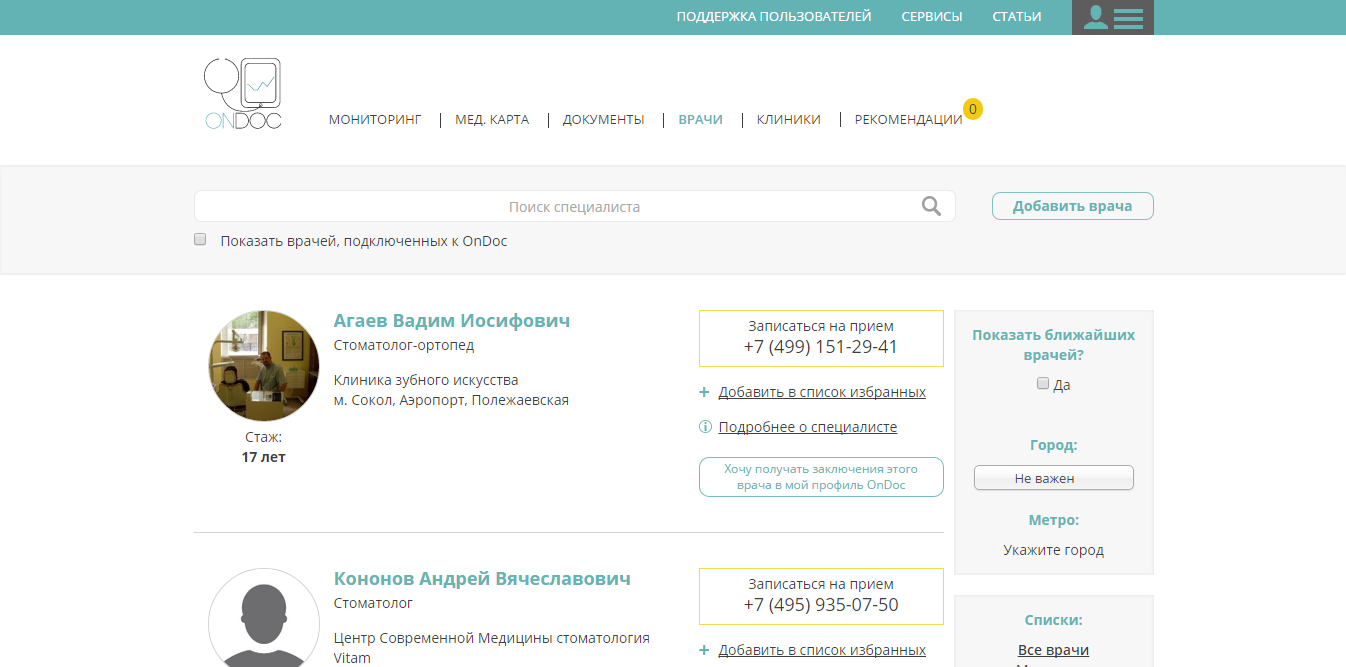Click the OnDoc logo
1346x667 pixels.
(x=243, y=95)
